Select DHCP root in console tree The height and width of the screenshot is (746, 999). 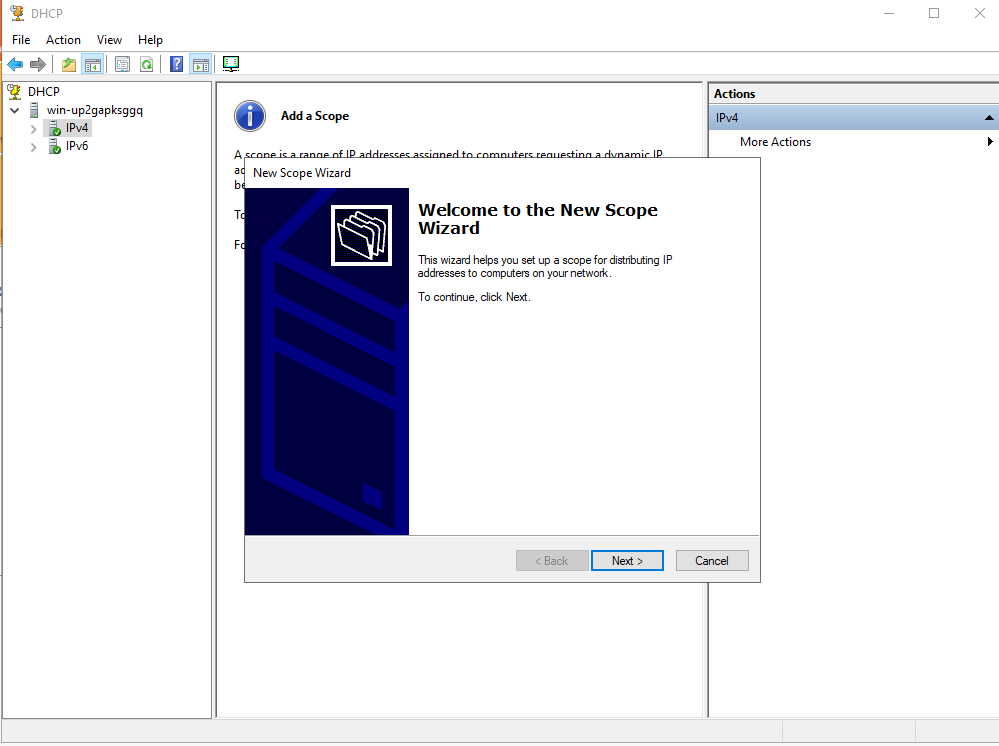pos(43,91)
